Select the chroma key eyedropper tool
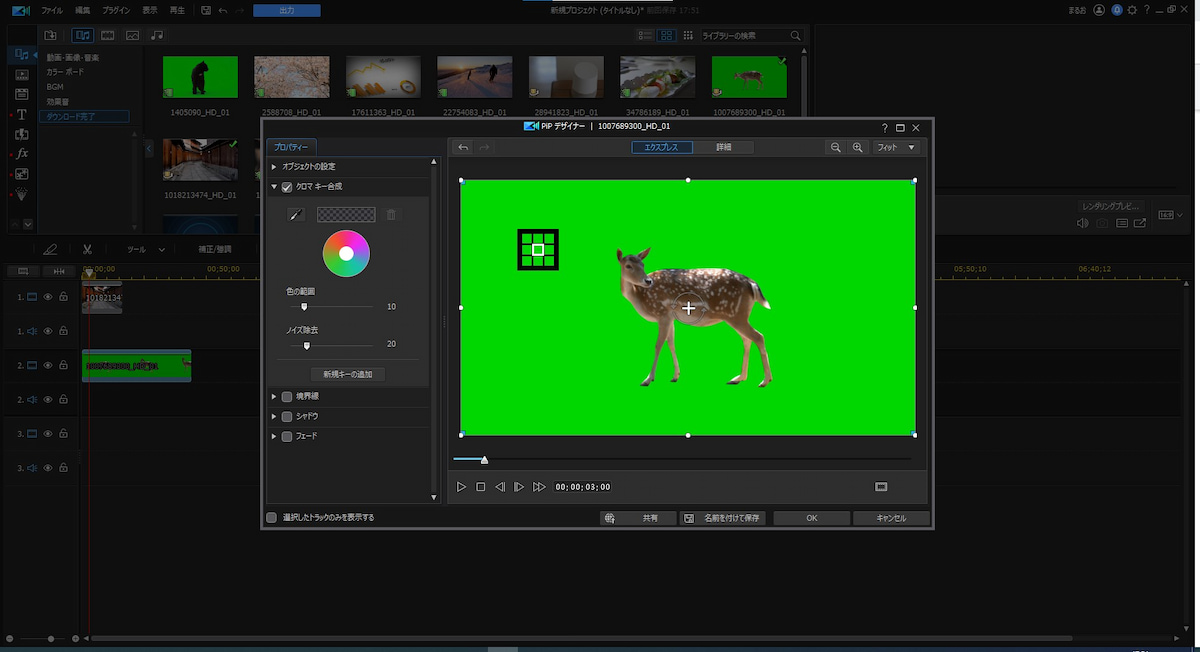 295,215
